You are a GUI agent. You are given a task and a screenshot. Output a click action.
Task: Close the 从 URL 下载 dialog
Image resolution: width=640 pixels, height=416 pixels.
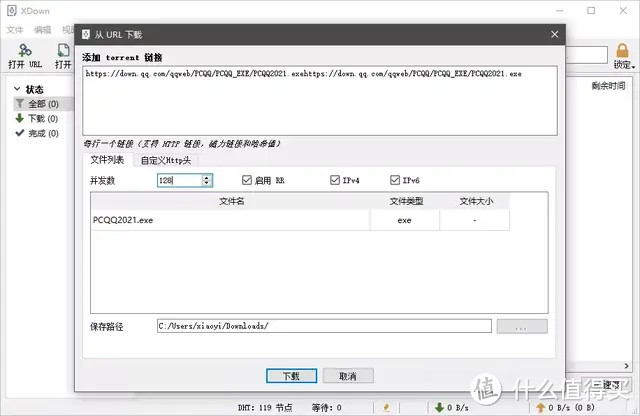(554, 34)
